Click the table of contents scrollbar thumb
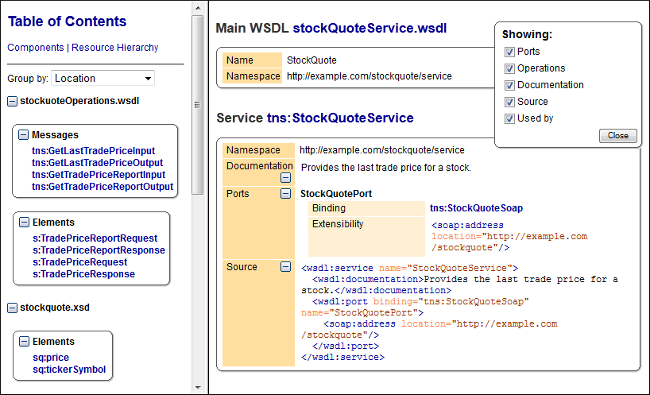650x395 pixels. coord(198,105)
